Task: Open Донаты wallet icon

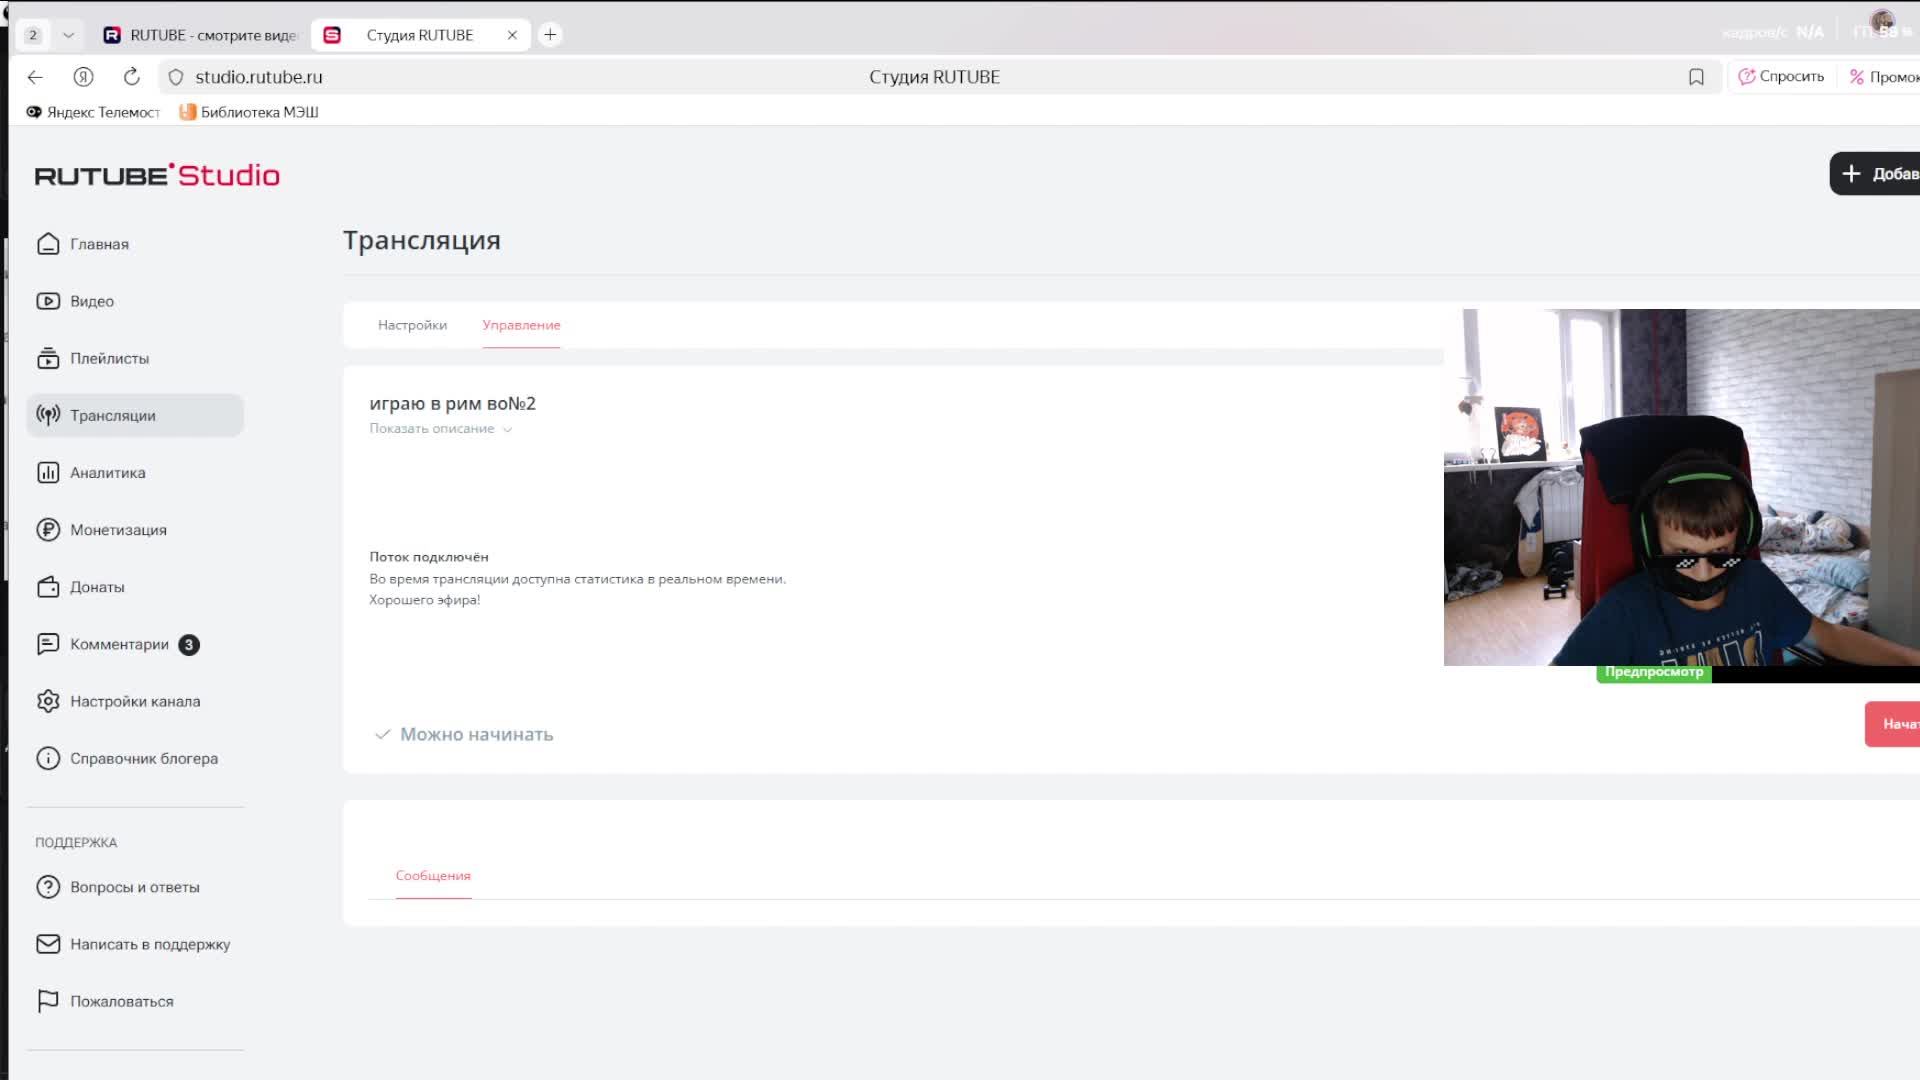Action: 48,587
